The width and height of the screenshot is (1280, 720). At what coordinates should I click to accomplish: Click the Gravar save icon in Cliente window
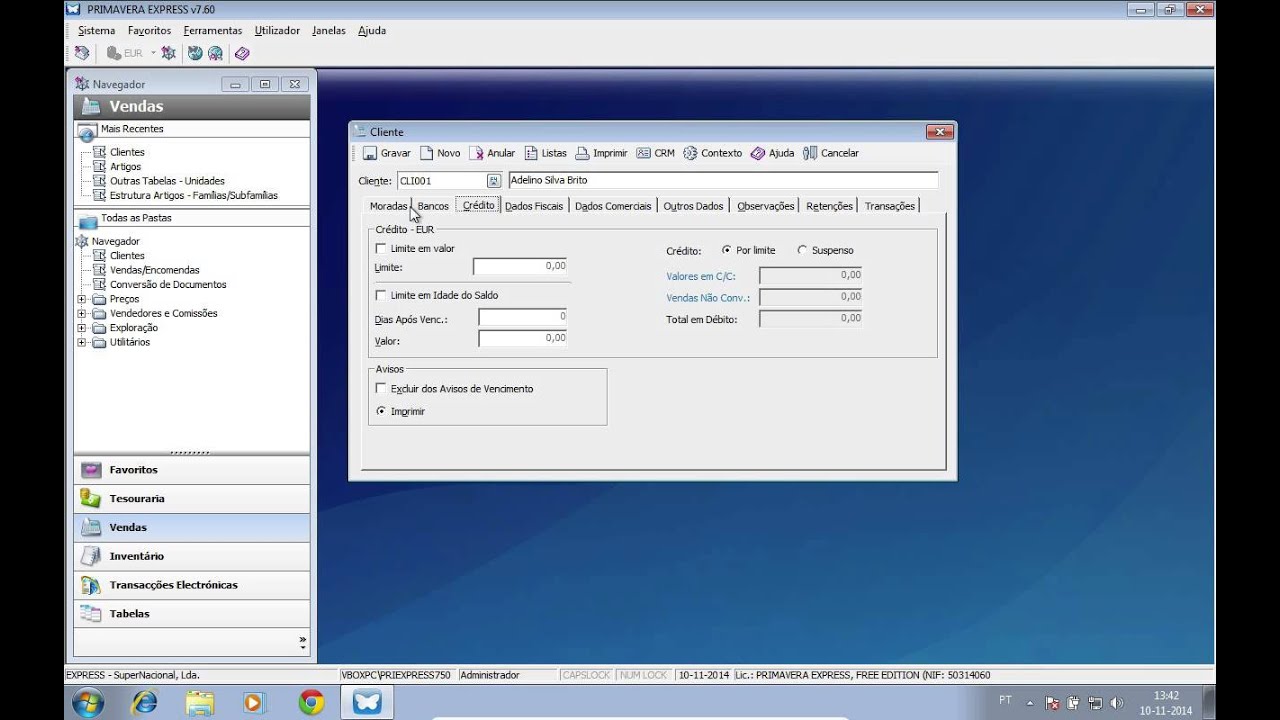[370, 153]
